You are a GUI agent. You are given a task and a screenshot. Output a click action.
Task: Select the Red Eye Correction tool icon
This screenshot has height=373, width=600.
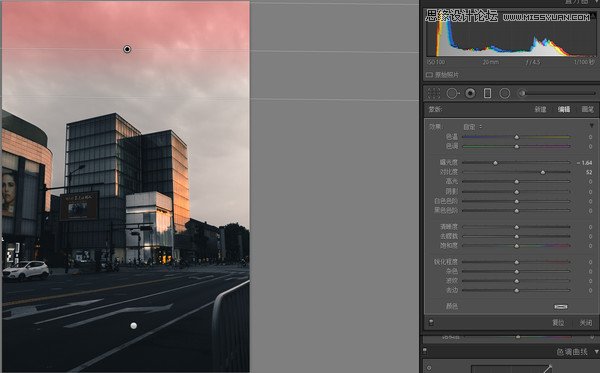[470, 93]
